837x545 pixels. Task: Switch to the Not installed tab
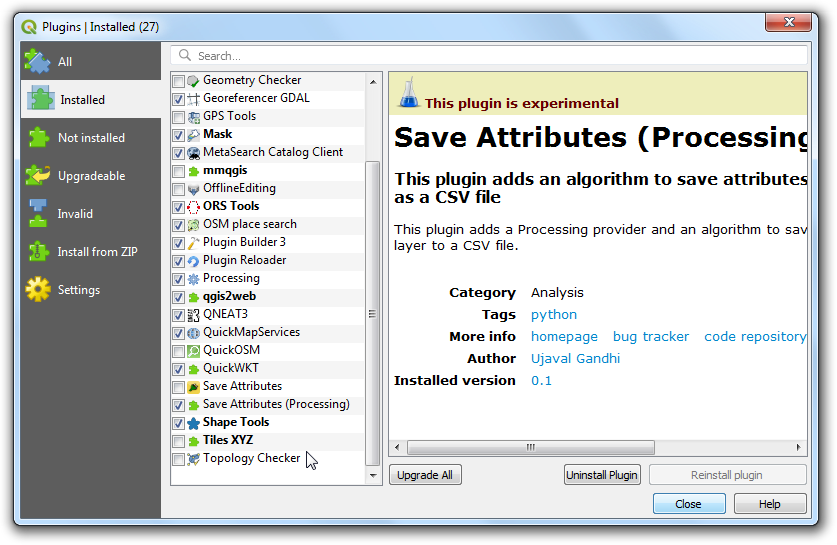pyautogui.click(x=91, y=138)
